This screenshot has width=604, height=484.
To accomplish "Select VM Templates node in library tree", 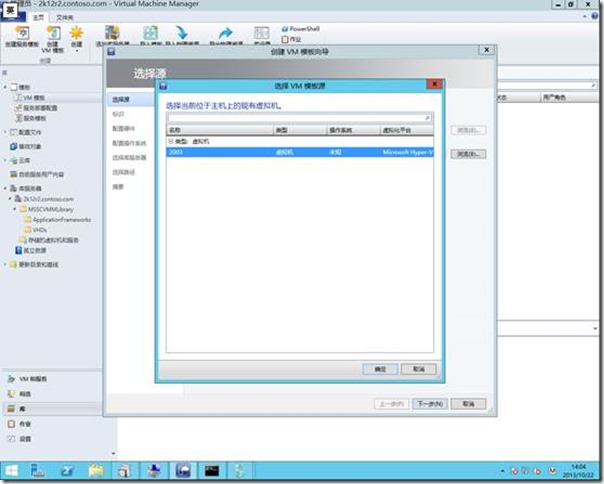I will 34,97.
